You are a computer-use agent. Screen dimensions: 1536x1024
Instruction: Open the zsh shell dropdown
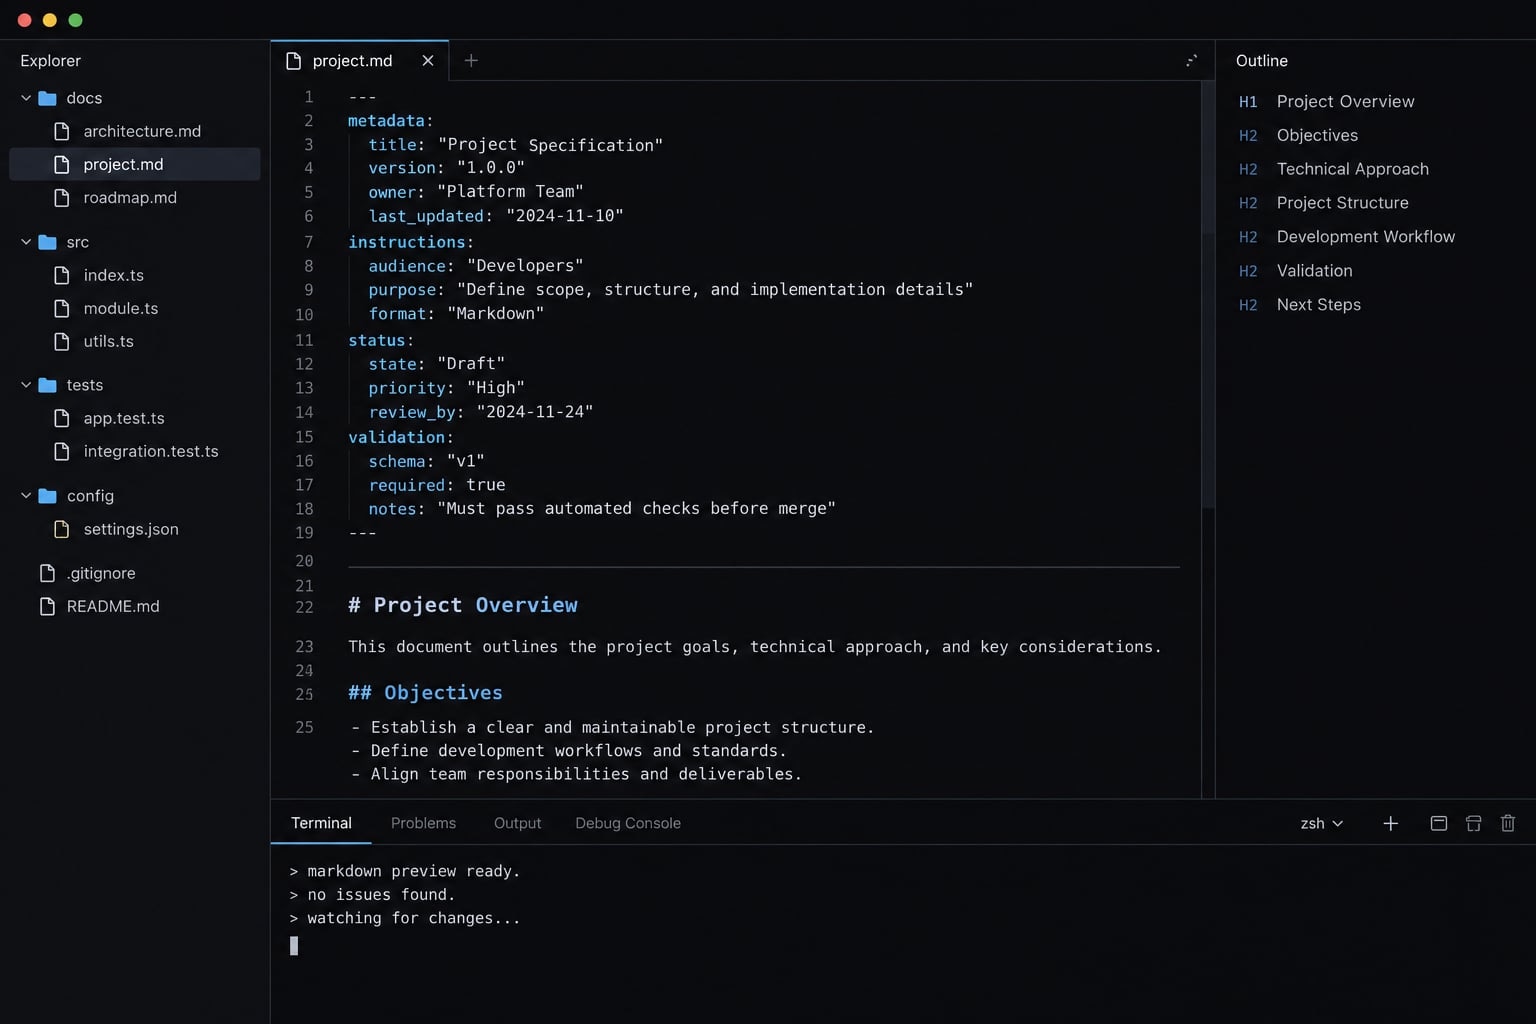click(1321, 823)
